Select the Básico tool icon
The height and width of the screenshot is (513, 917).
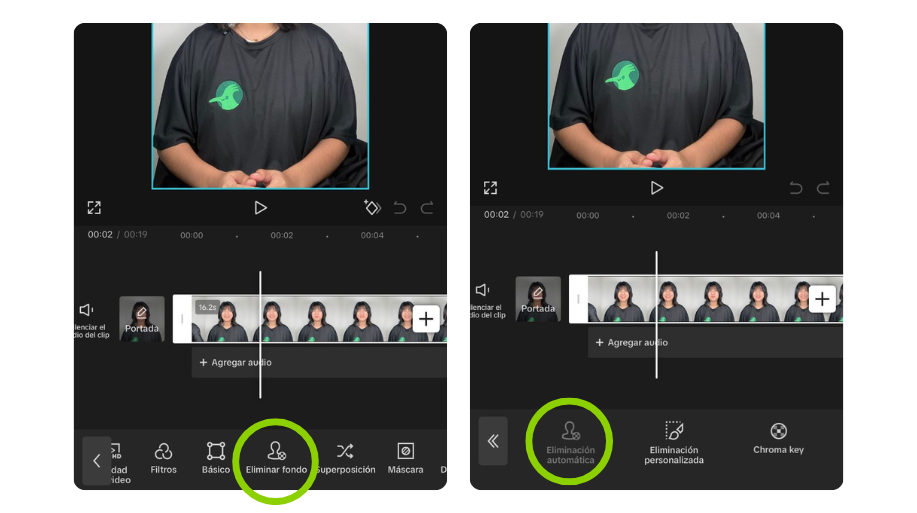pos(215,457)
